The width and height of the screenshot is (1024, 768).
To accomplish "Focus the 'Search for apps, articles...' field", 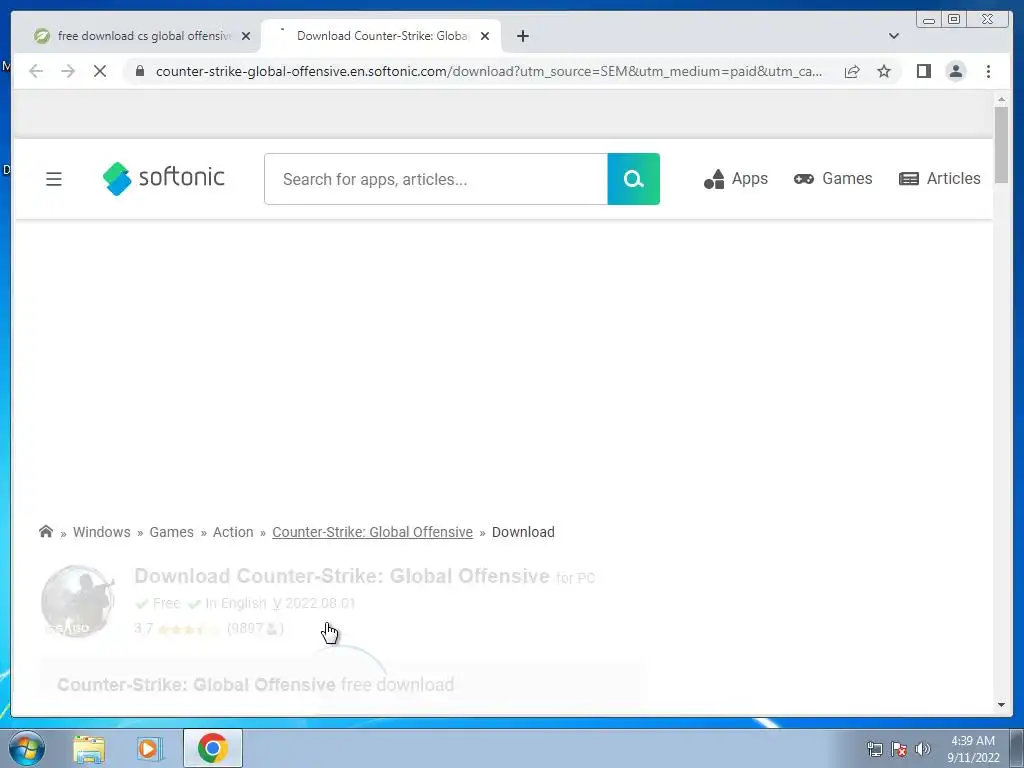I will [436, 179].
